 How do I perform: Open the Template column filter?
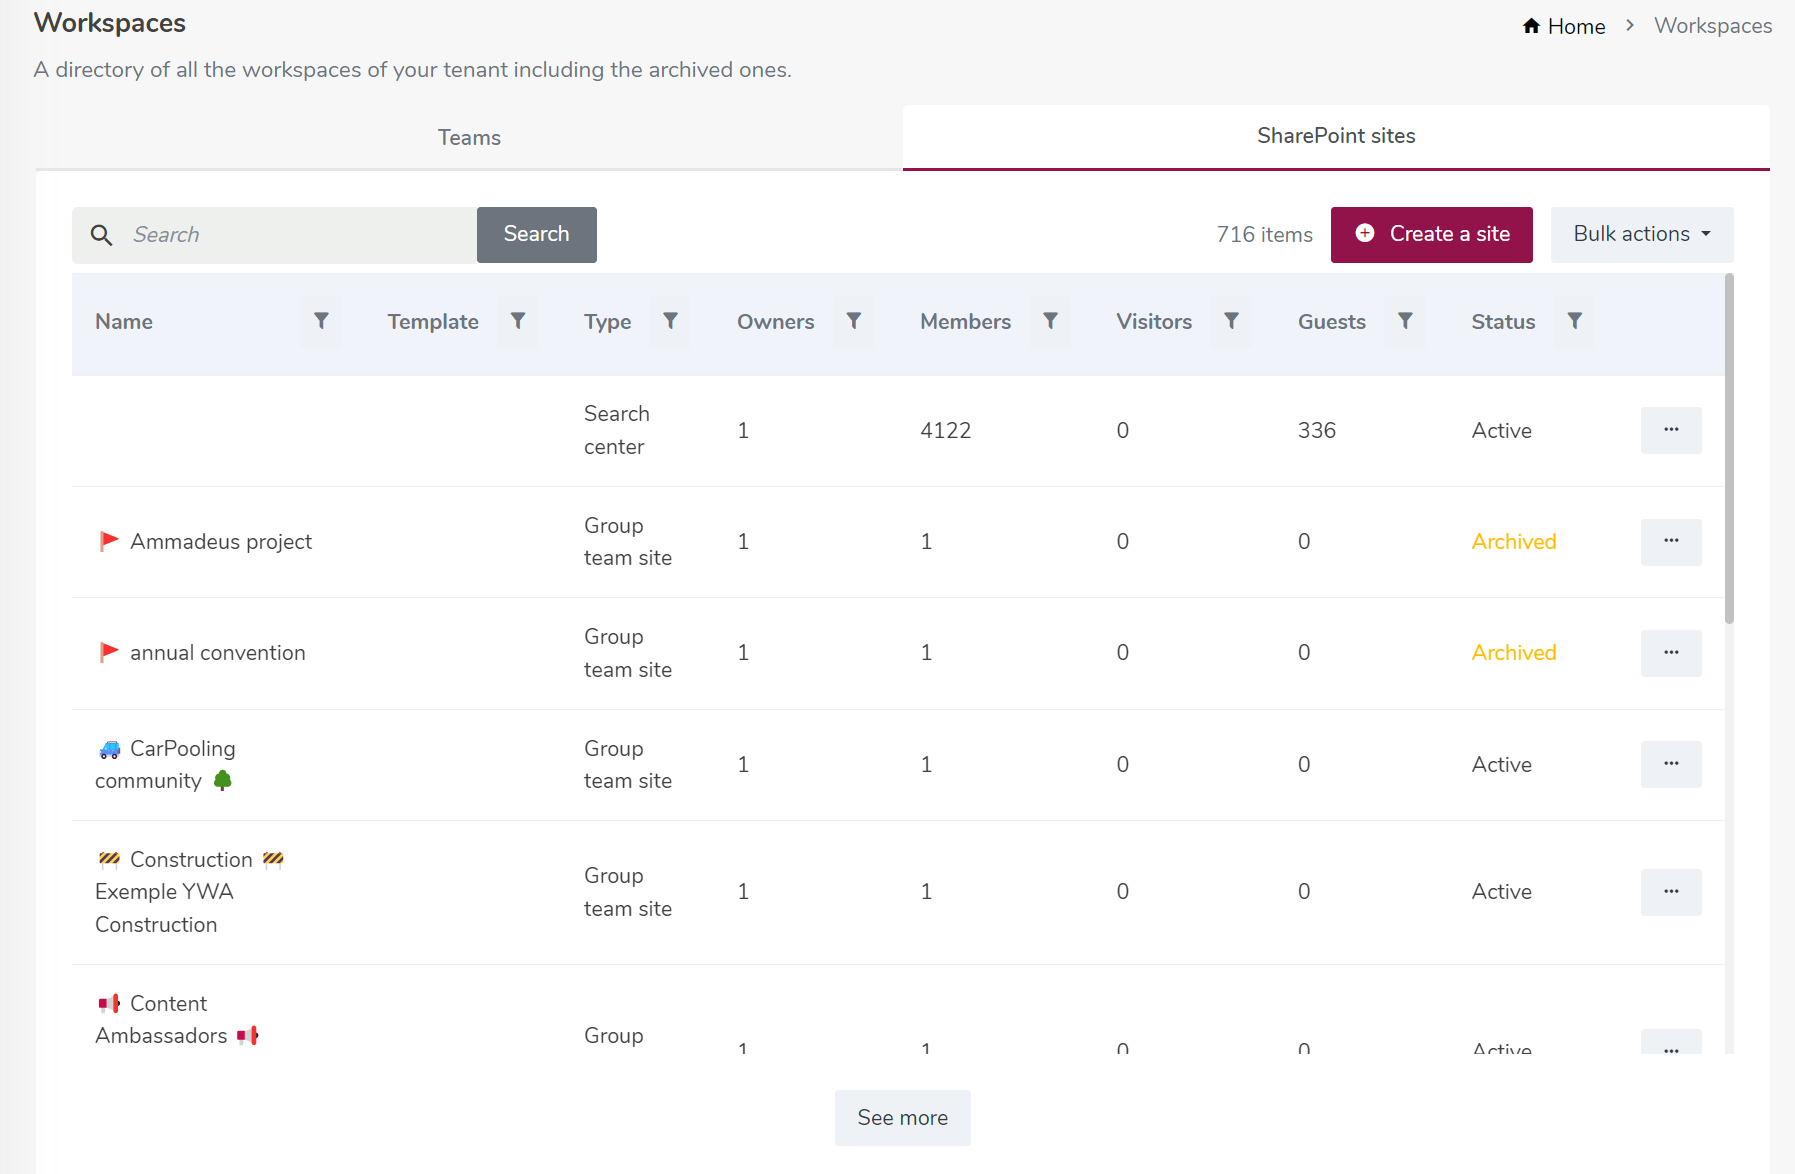[518, 321]
